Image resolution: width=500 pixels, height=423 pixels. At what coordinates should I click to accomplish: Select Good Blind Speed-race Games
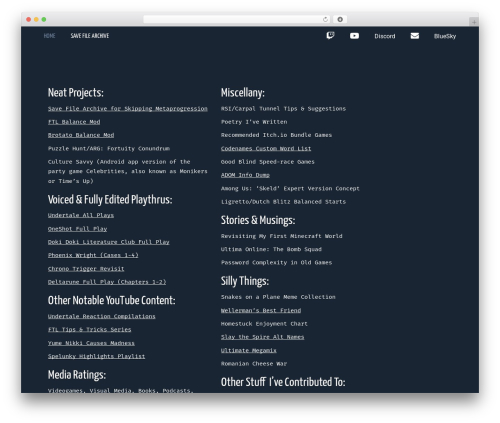(268, 162)
